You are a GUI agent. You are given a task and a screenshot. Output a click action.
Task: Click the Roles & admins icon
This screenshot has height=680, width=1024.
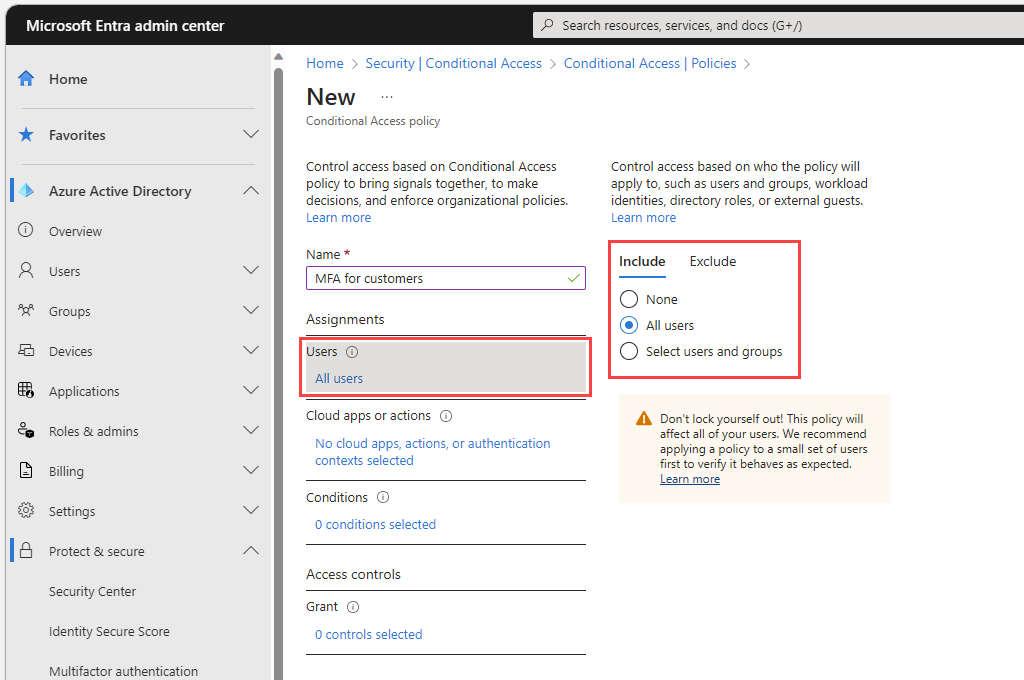click(x=26, y=430)
